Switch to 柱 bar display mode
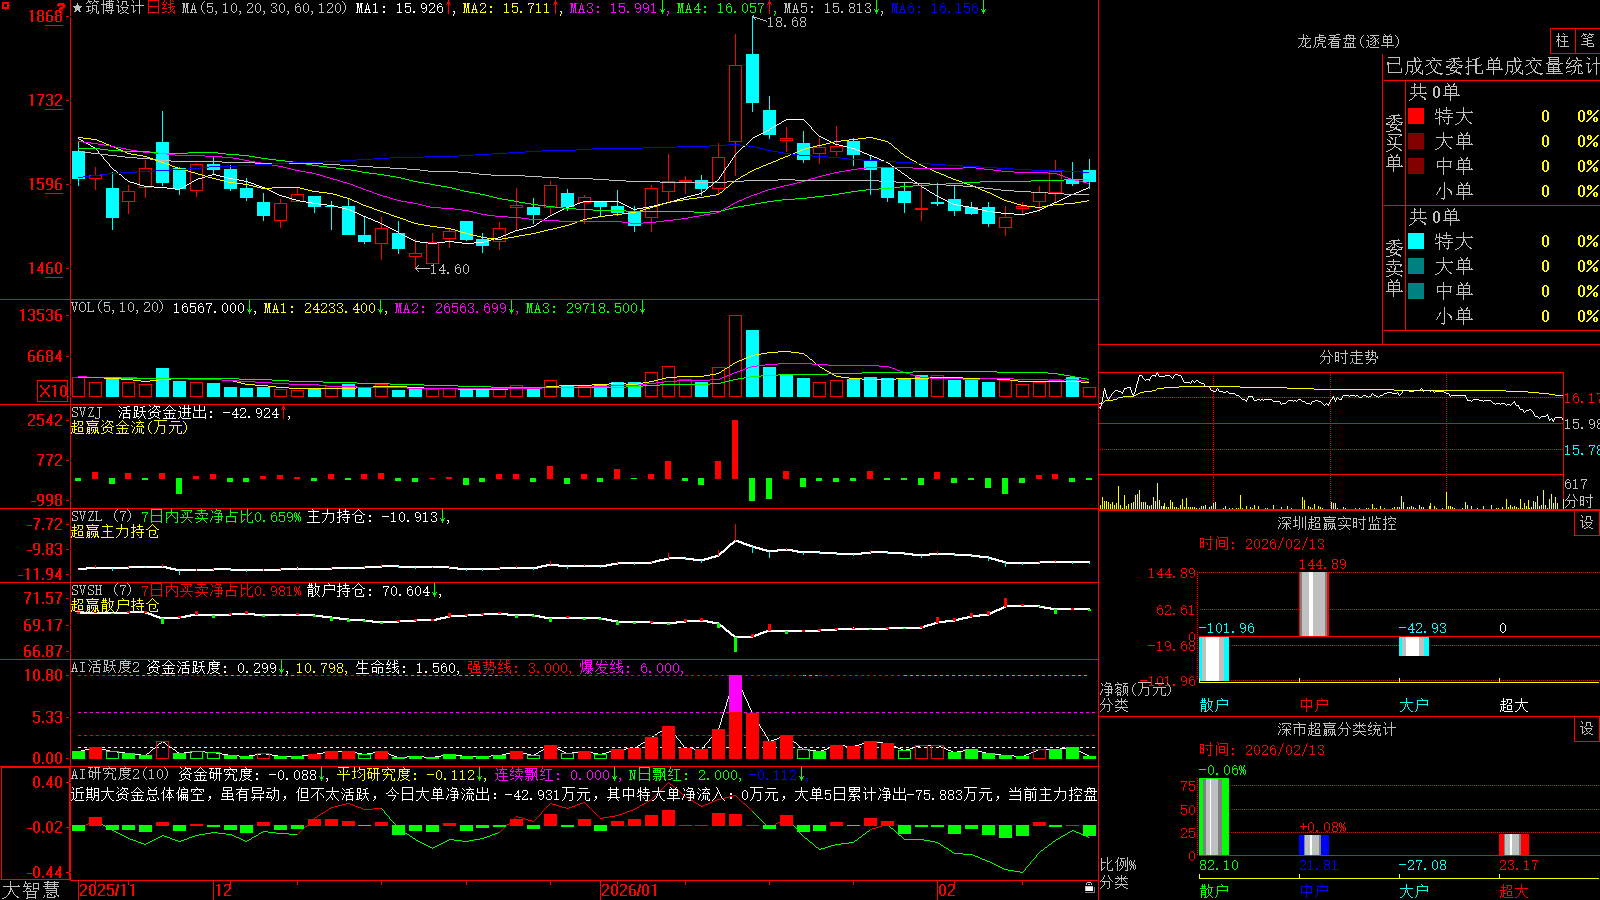Screen dimensions: 1600x900 1562,40
